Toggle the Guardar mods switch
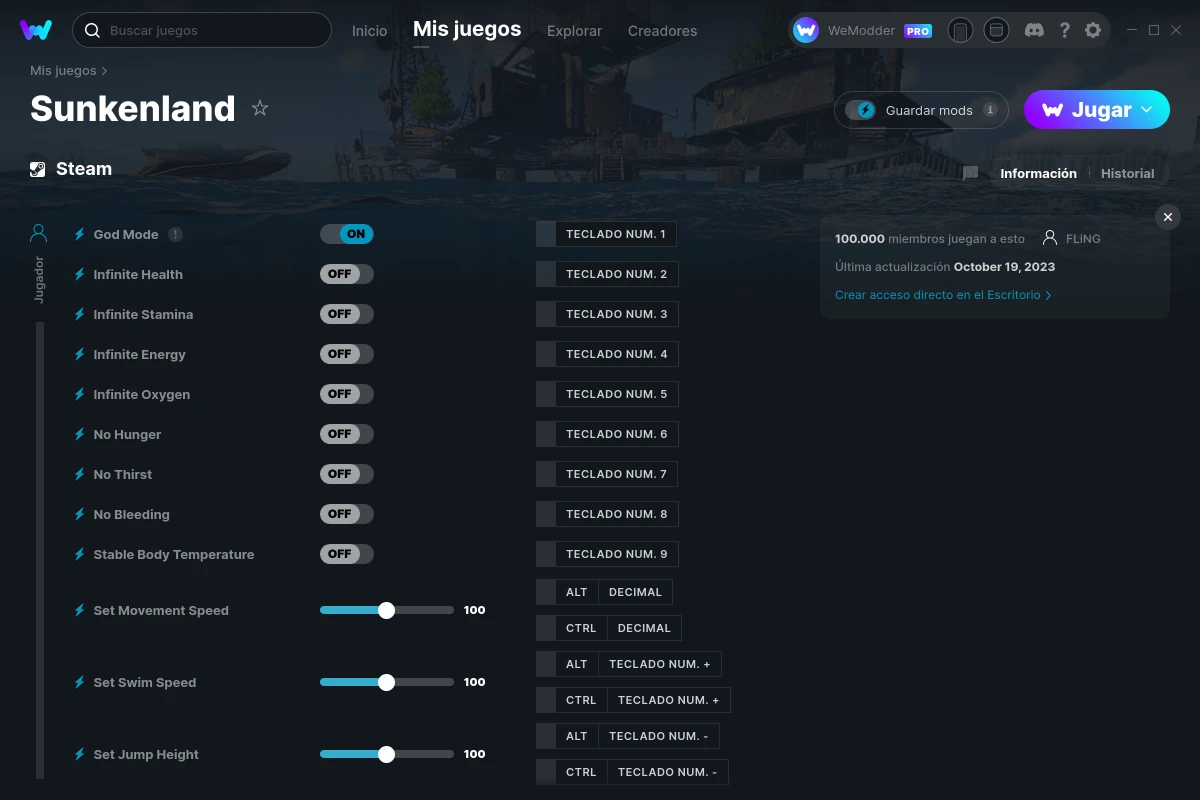Viewport: 1200px width, 800px height. coord(861,110)
